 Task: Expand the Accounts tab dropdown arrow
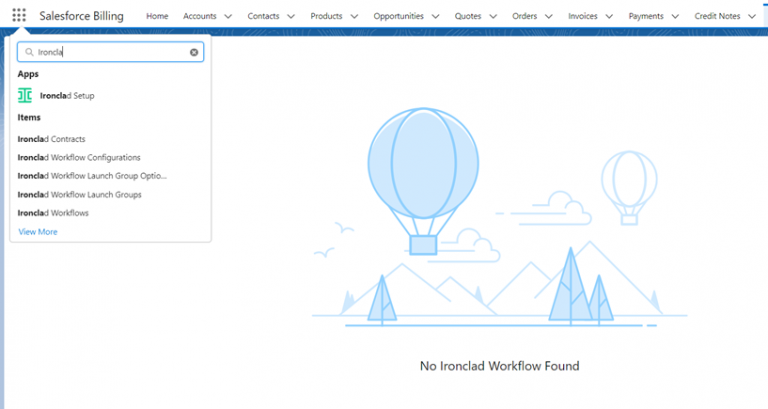[228, 17]
